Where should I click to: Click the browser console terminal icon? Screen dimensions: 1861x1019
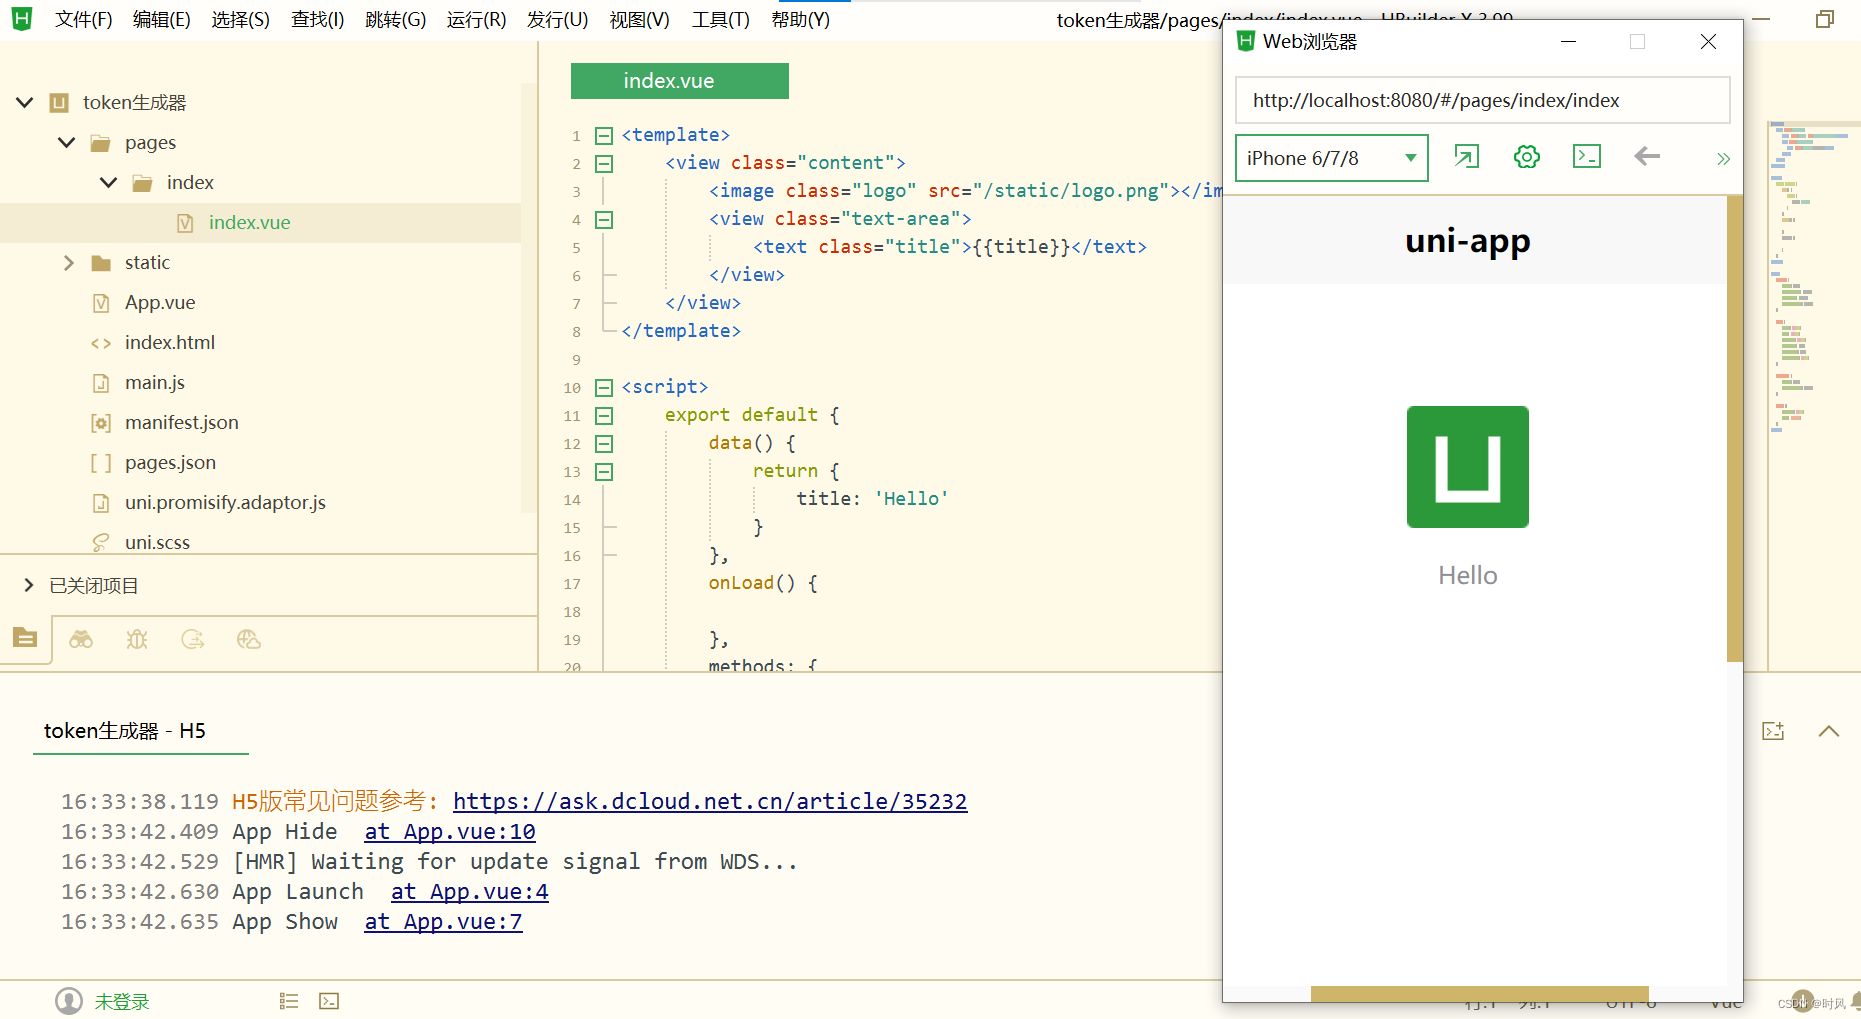1587,157
